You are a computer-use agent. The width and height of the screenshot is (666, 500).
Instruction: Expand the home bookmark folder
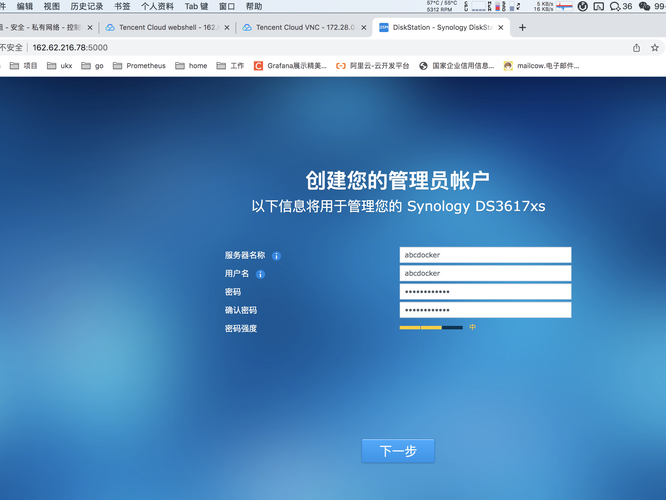click(x=191, y=66)
